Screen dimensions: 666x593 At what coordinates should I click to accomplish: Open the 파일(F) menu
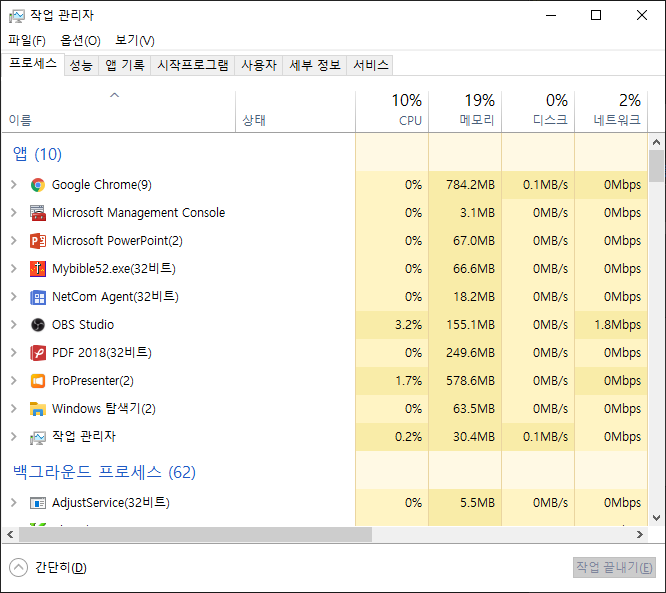pos(27,41)
